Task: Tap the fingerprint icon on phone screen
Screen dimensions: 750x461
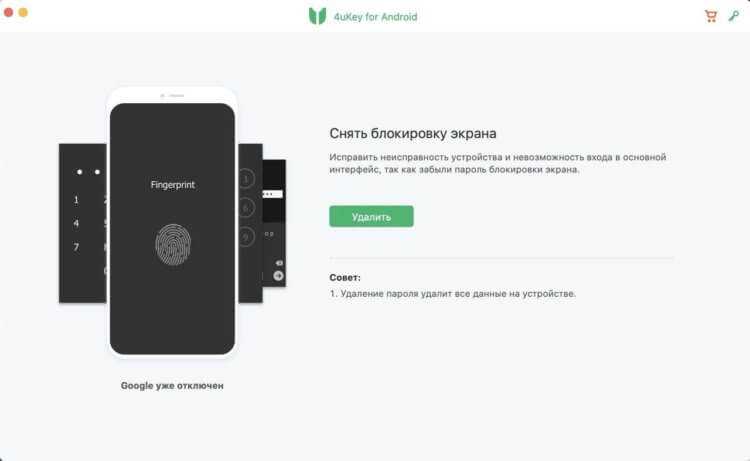Action: click(173, 244)
